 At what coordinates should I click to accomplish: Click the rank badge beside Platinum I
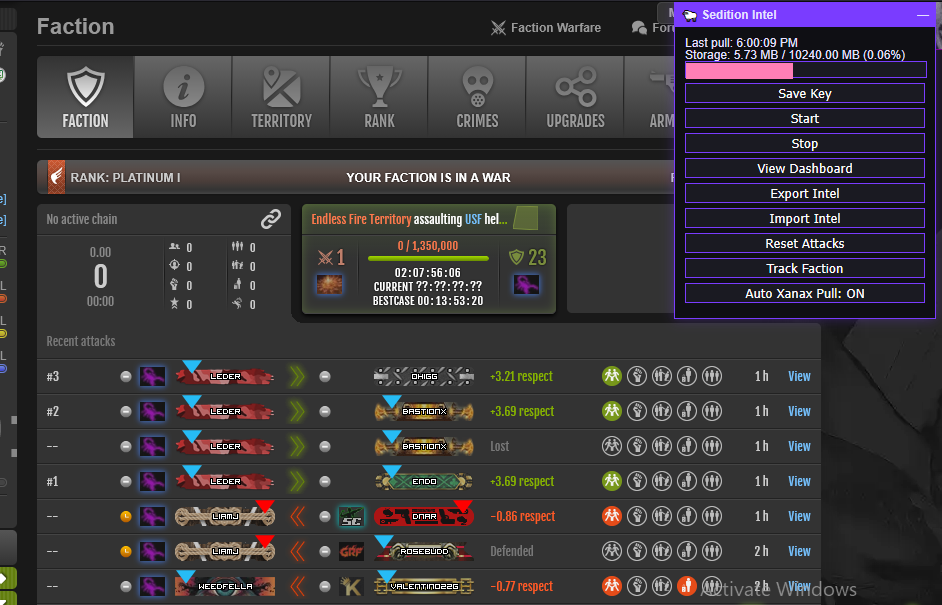(55, 177)
